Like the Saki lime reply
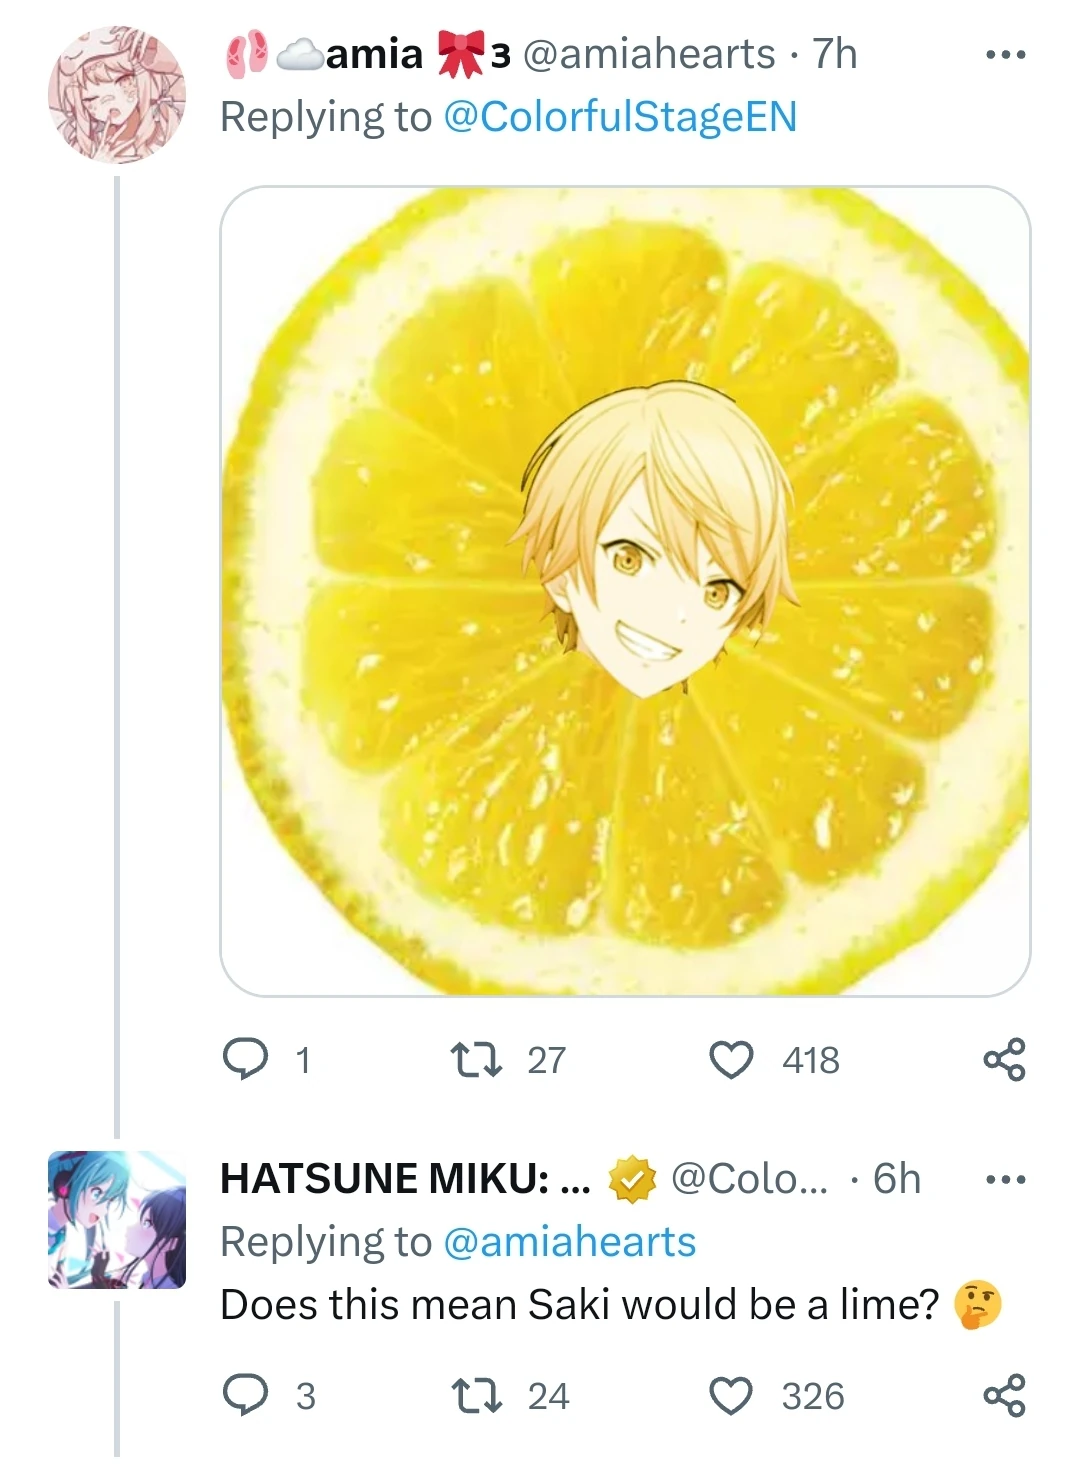This screenshot has width=1080, height=1473. [731, 1396]
